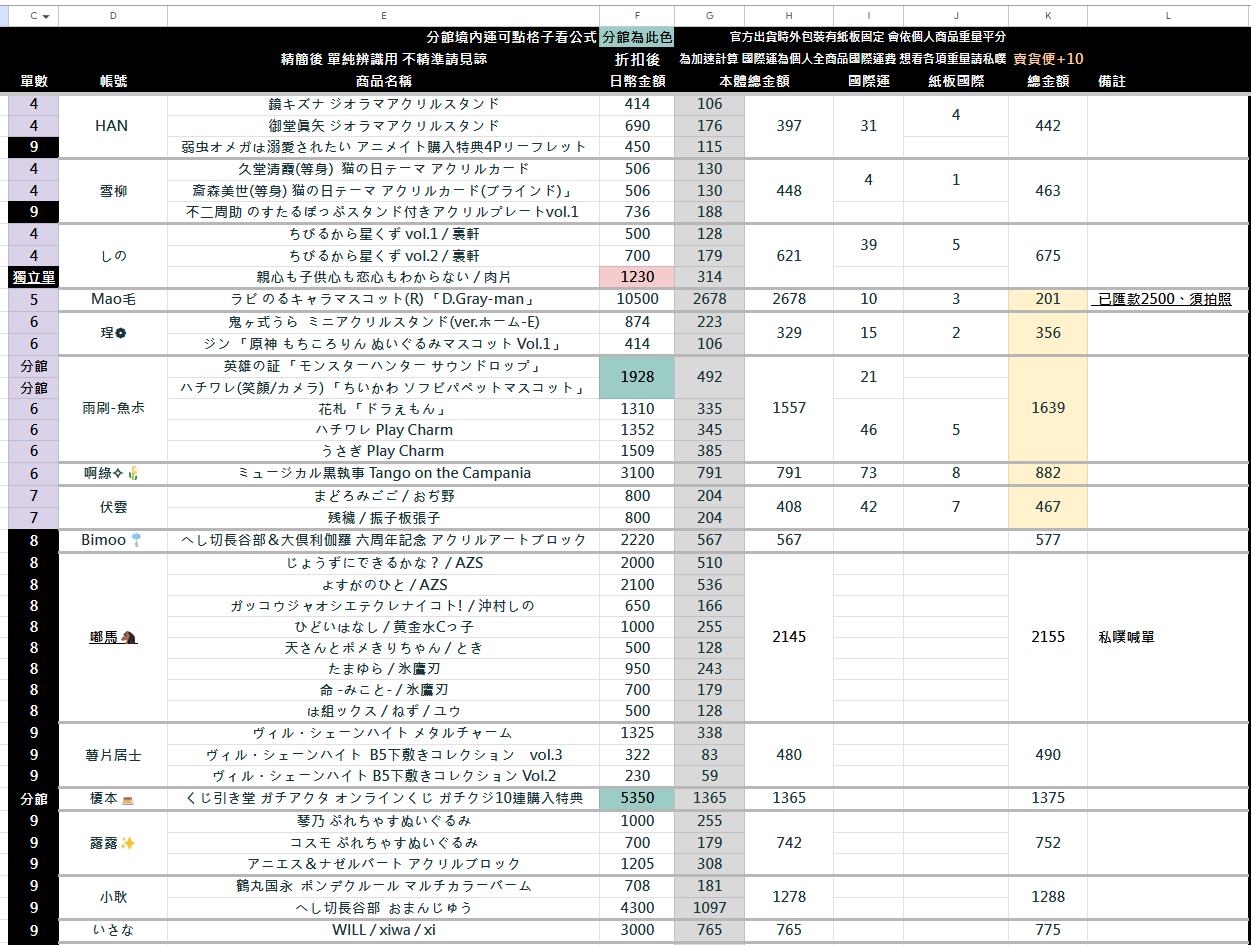Viewport: 1251px width, 945px height.
Task: Select product cell うさぎ Play Charm
Action: point(384,451)
